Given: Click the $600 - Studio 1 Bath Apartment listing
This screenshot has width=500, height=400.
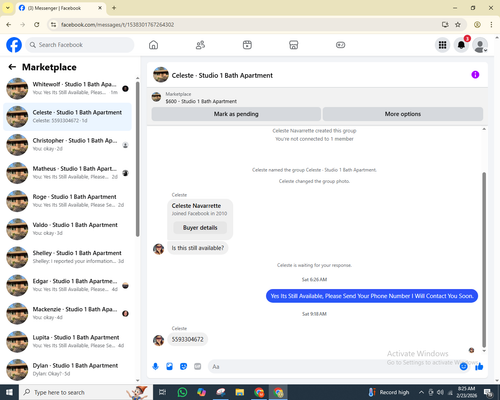Looking at the screenshot, I should [x=201, y=101].
